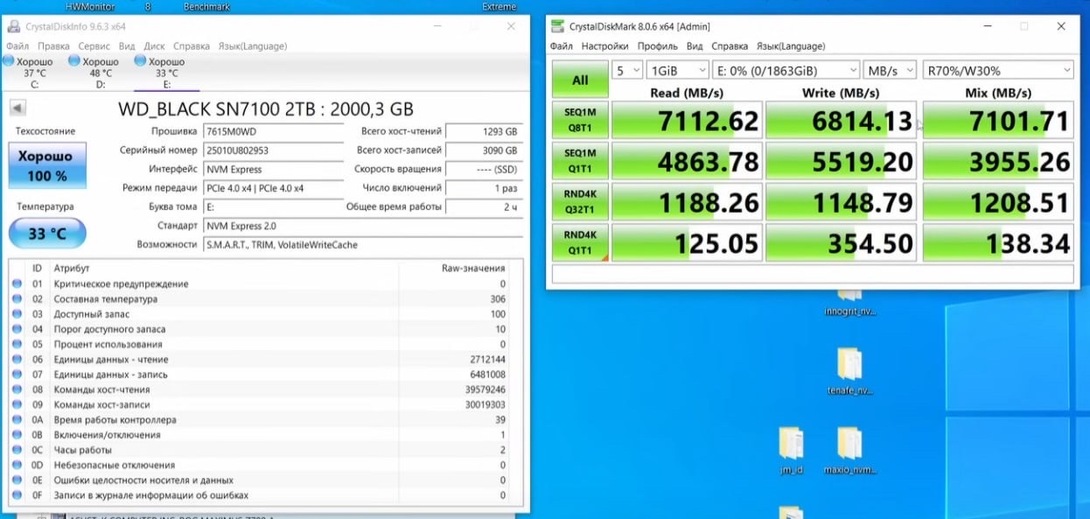
Task: Click row Единицы данных - чтение
Action: pos(260,359)
